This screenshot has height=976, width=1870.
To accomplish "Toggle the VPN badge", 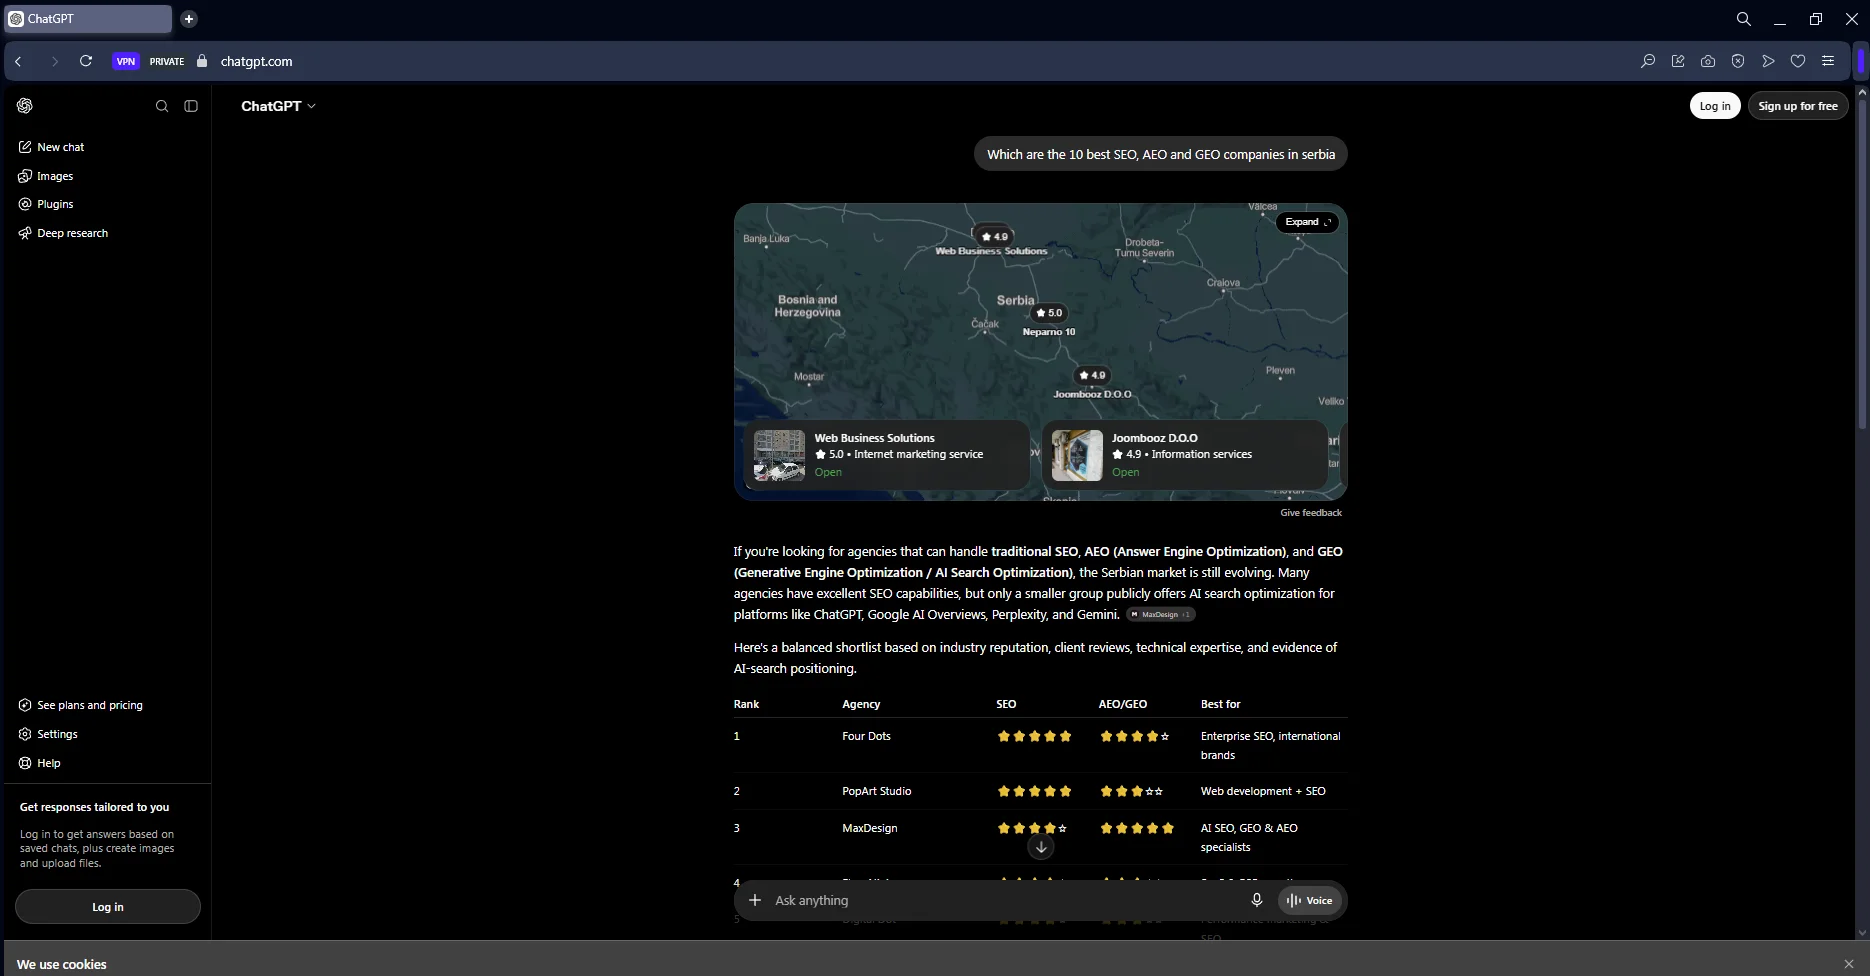I will point(126,61).
